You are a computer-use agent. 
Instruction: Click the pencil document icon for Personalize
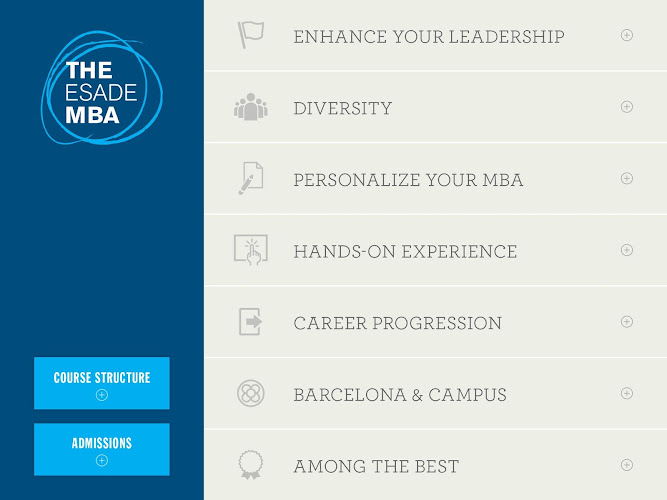coord(250,178)
